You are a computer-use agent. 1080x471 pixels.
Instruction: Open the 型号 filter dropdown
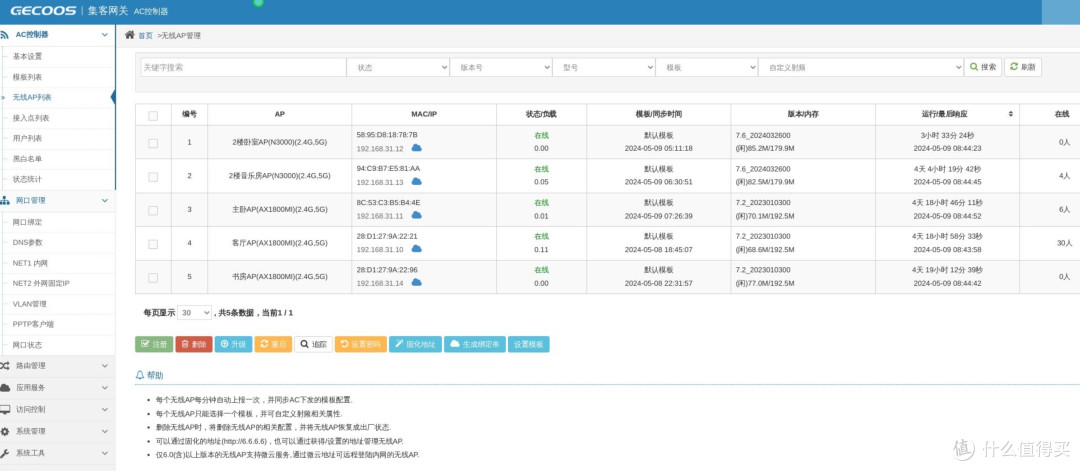pos(604,67)
